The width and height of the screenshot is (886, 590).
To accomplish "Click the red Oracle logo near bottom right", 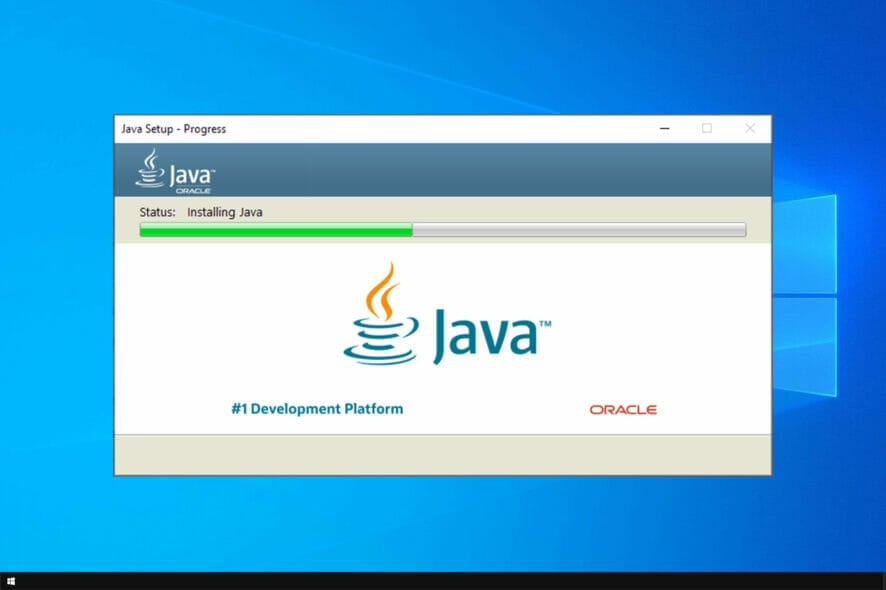I will [x=623, y=409].
